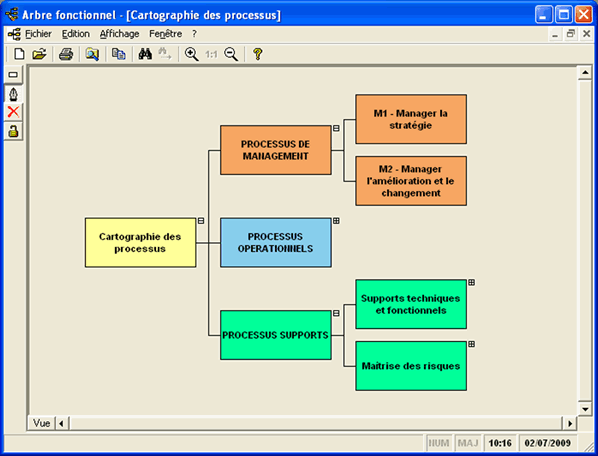Image resolution: width=598 pixels, height=456 pixels.
Task: Zoom in using magnifier plus icon
Action: coord(191,54)
